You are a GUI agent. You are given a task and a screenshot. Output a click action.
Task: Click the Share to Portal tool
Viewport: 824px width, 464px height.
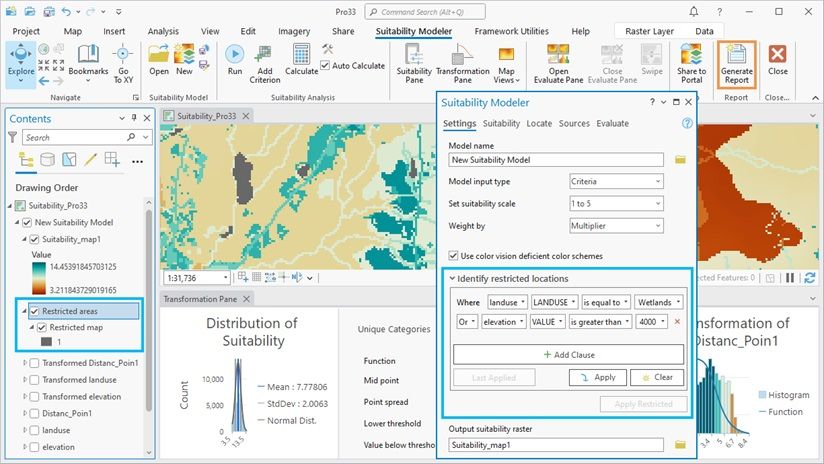pyautogui.click(x=692, y=64)
